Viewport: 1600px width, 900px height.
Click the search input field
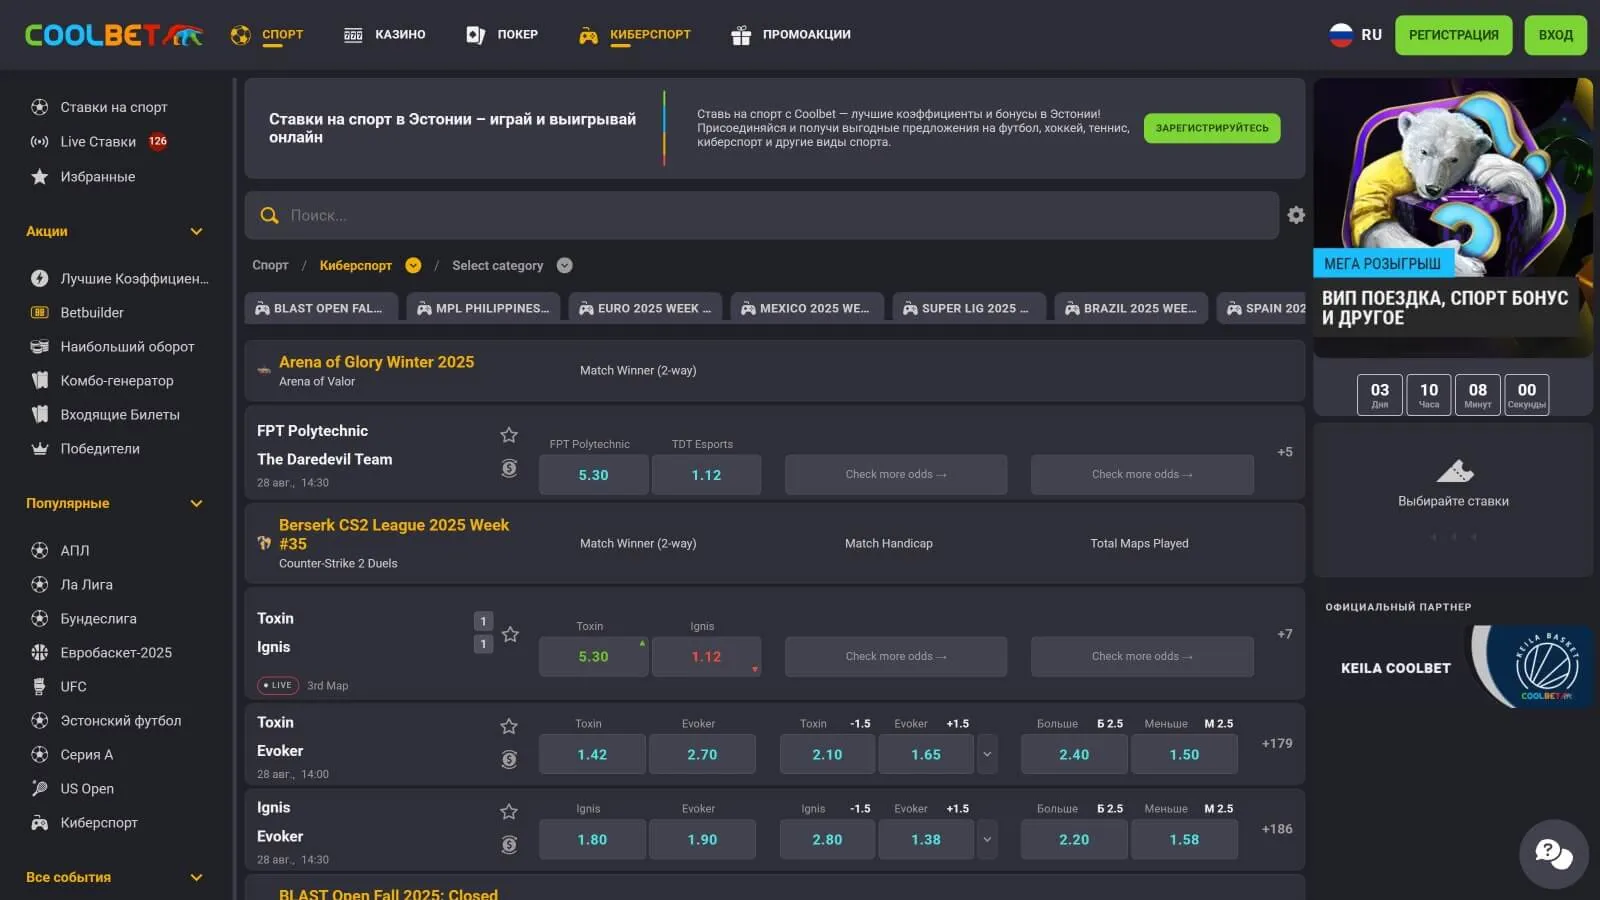tap(762, 215)
